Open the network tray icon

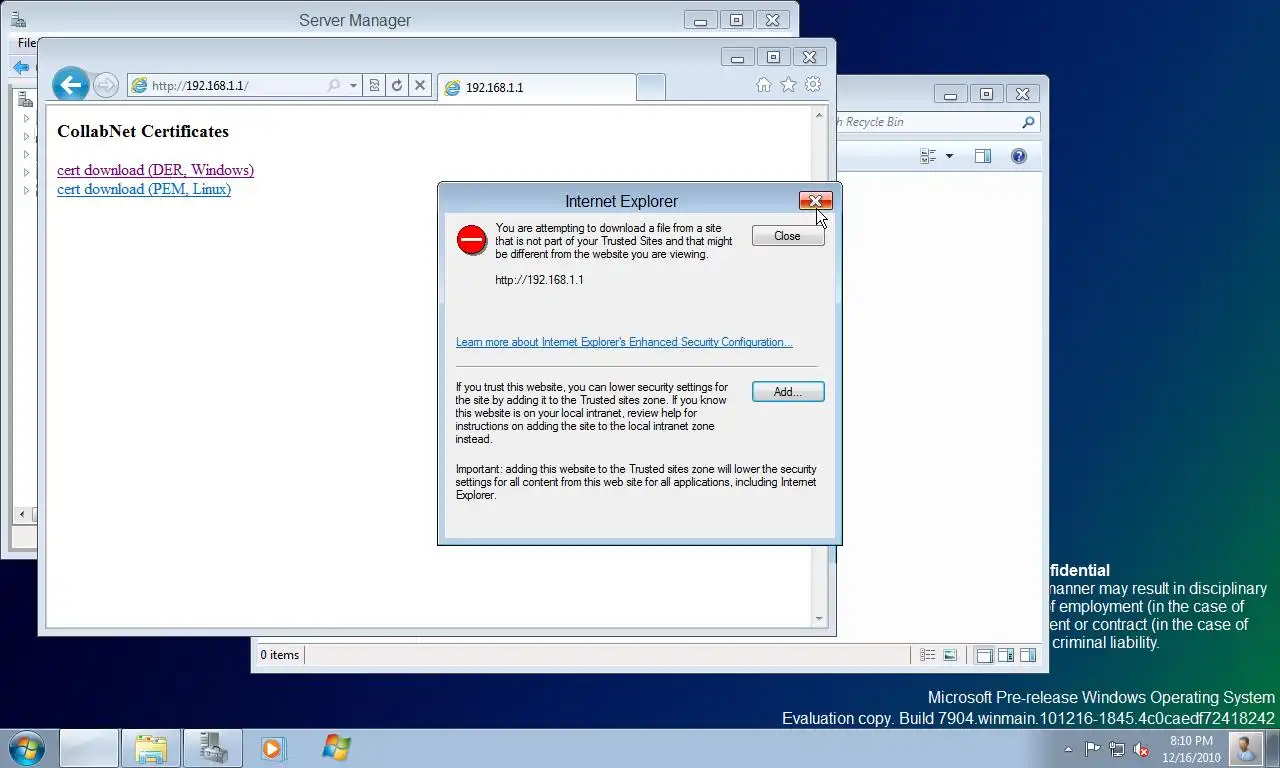coord(1116,749)
